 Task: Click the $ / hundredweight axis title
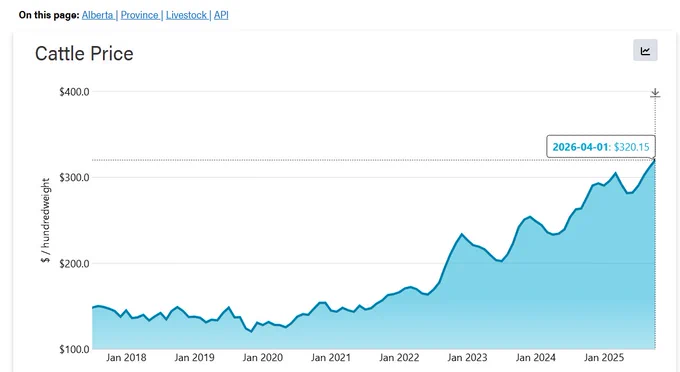pyautogui.click(x=46, y=220)
